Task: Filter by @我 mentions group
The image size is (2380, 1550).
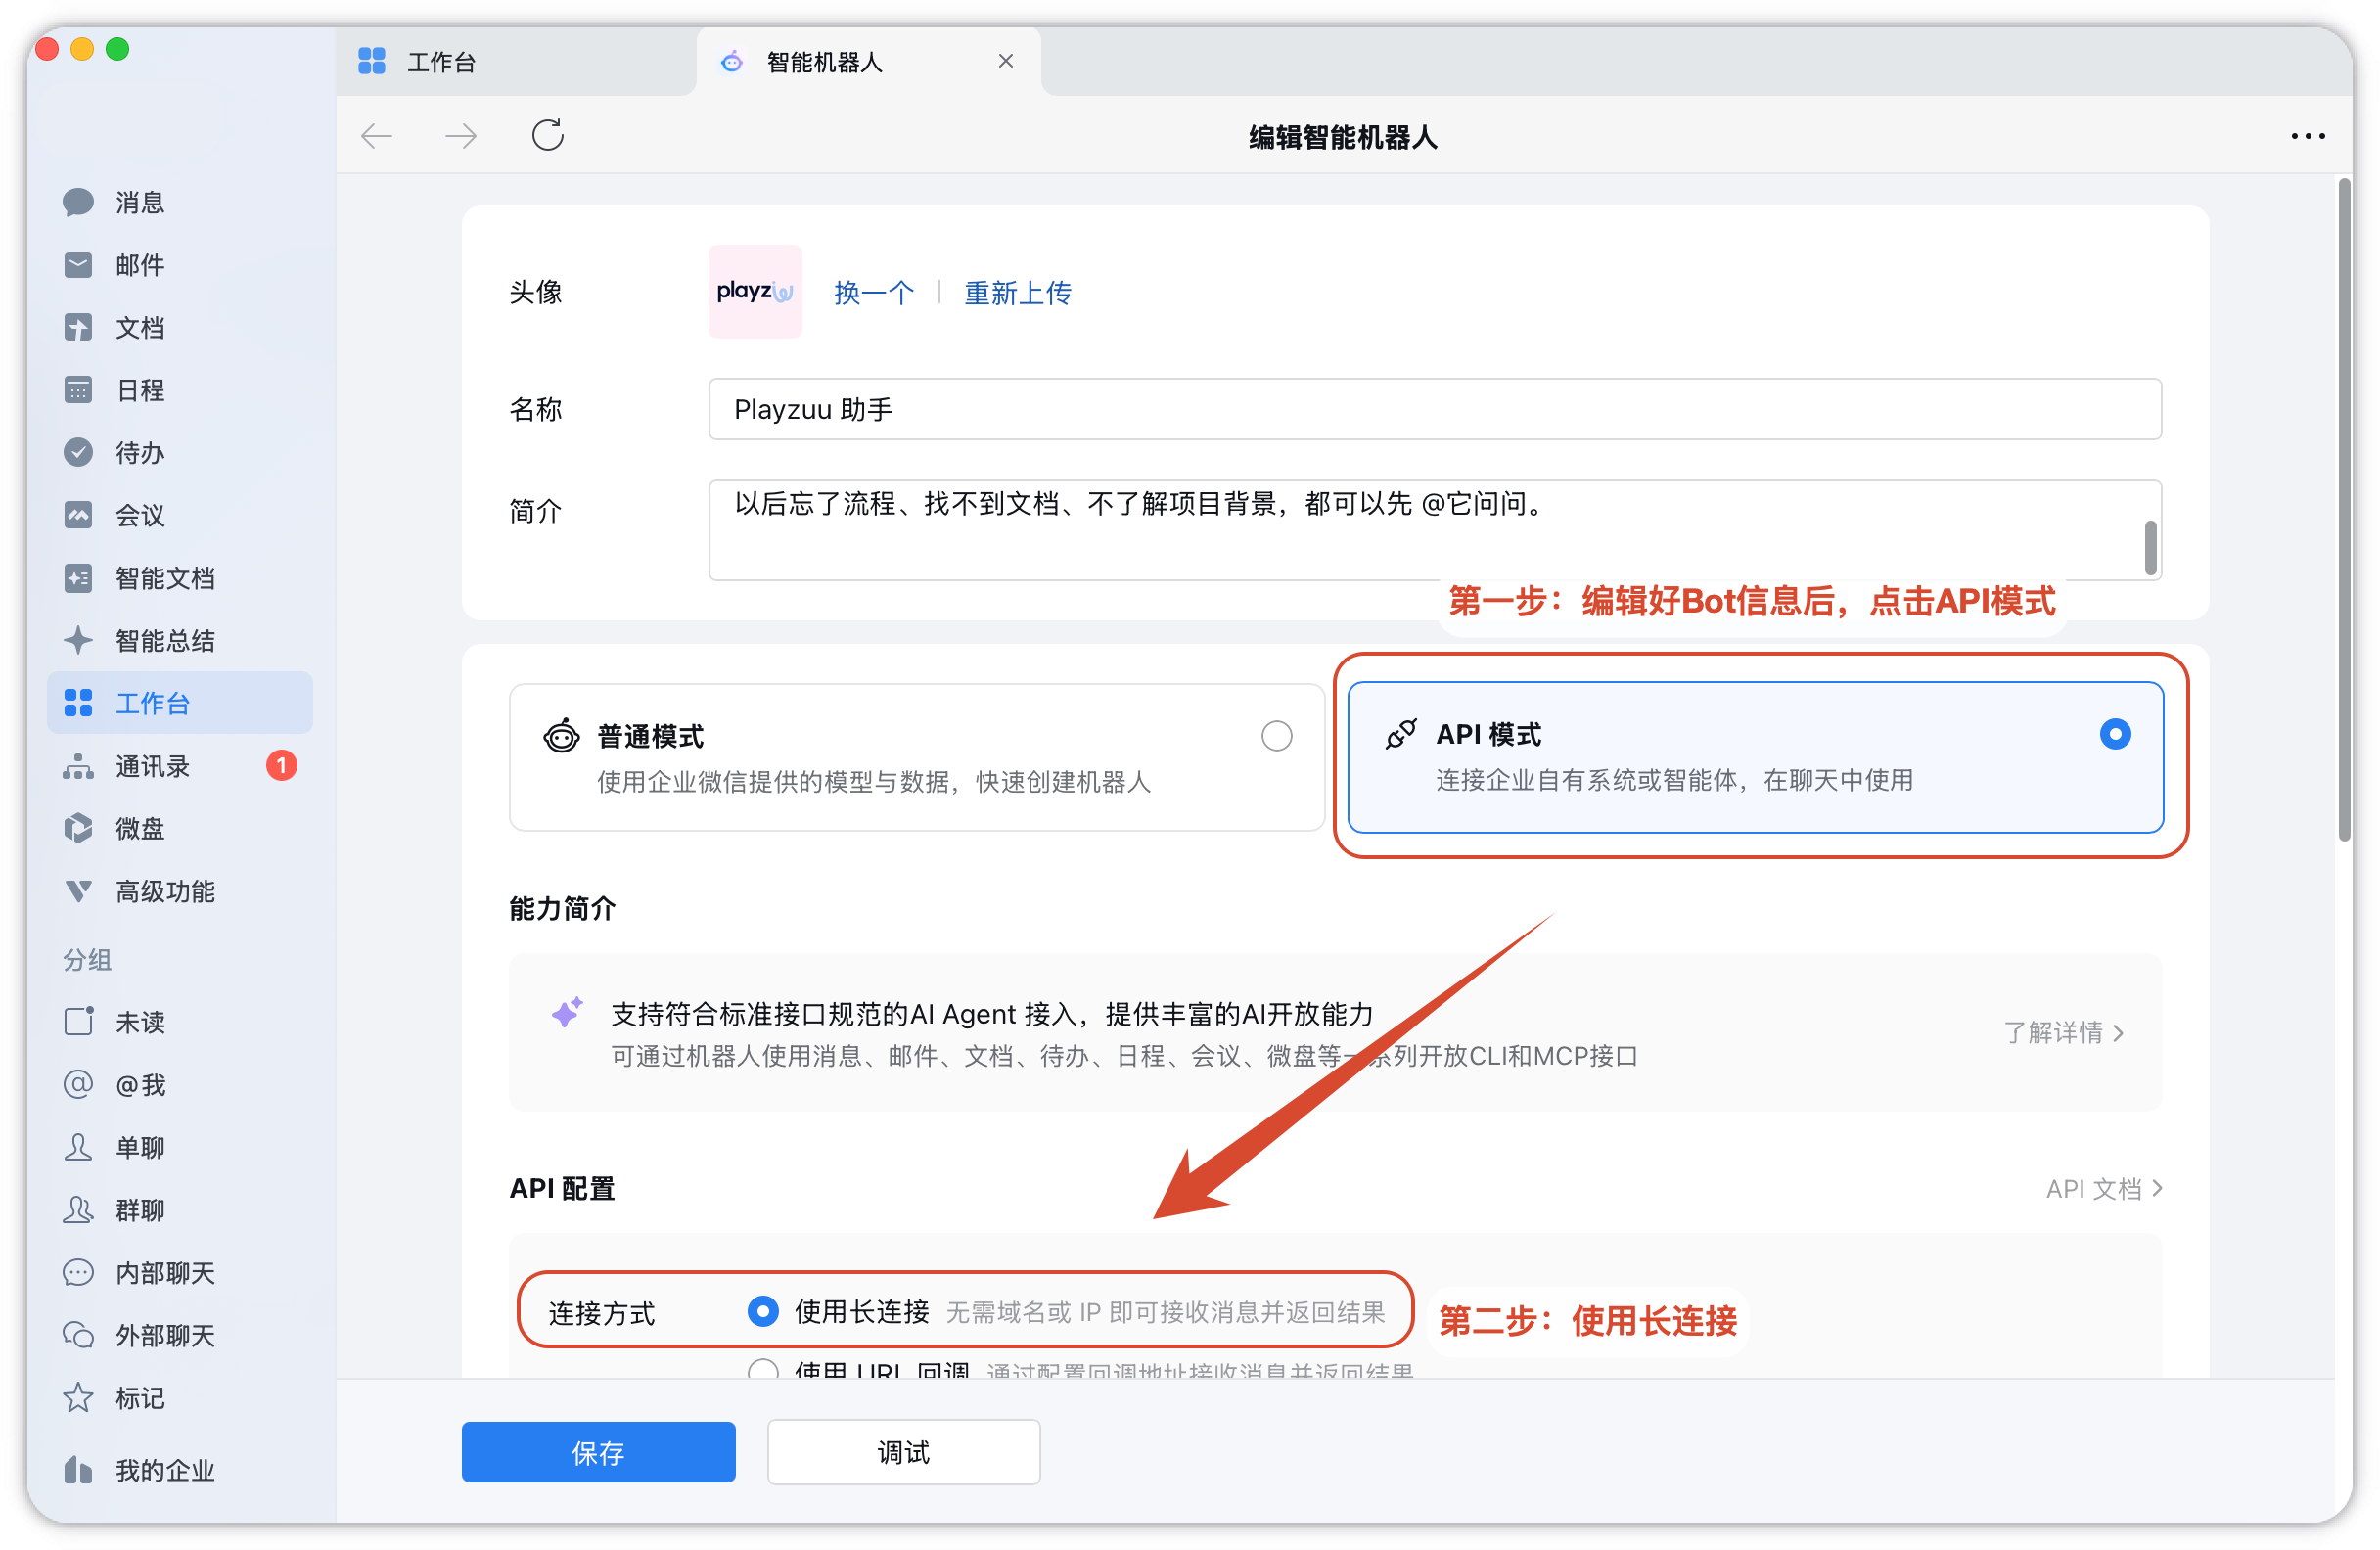Action: point(180,1085)
